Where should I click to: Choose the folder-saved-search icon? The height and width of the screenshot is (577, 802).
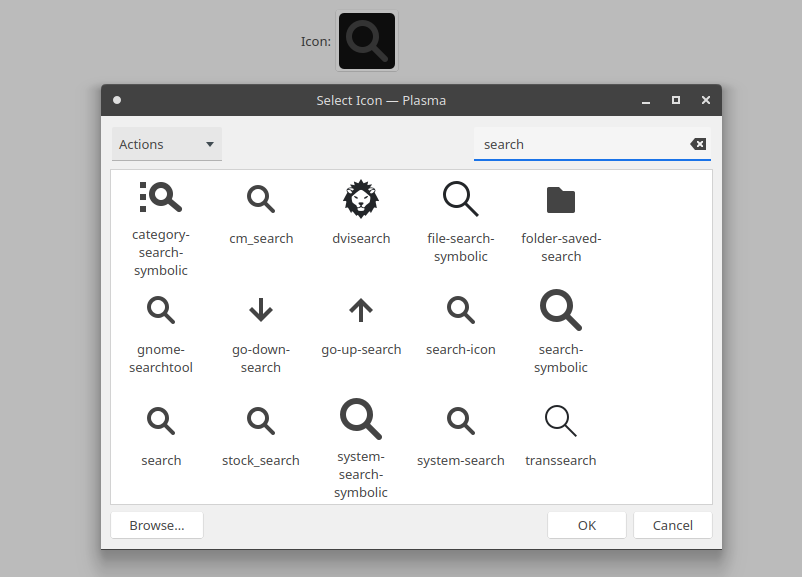click(561, 200)
